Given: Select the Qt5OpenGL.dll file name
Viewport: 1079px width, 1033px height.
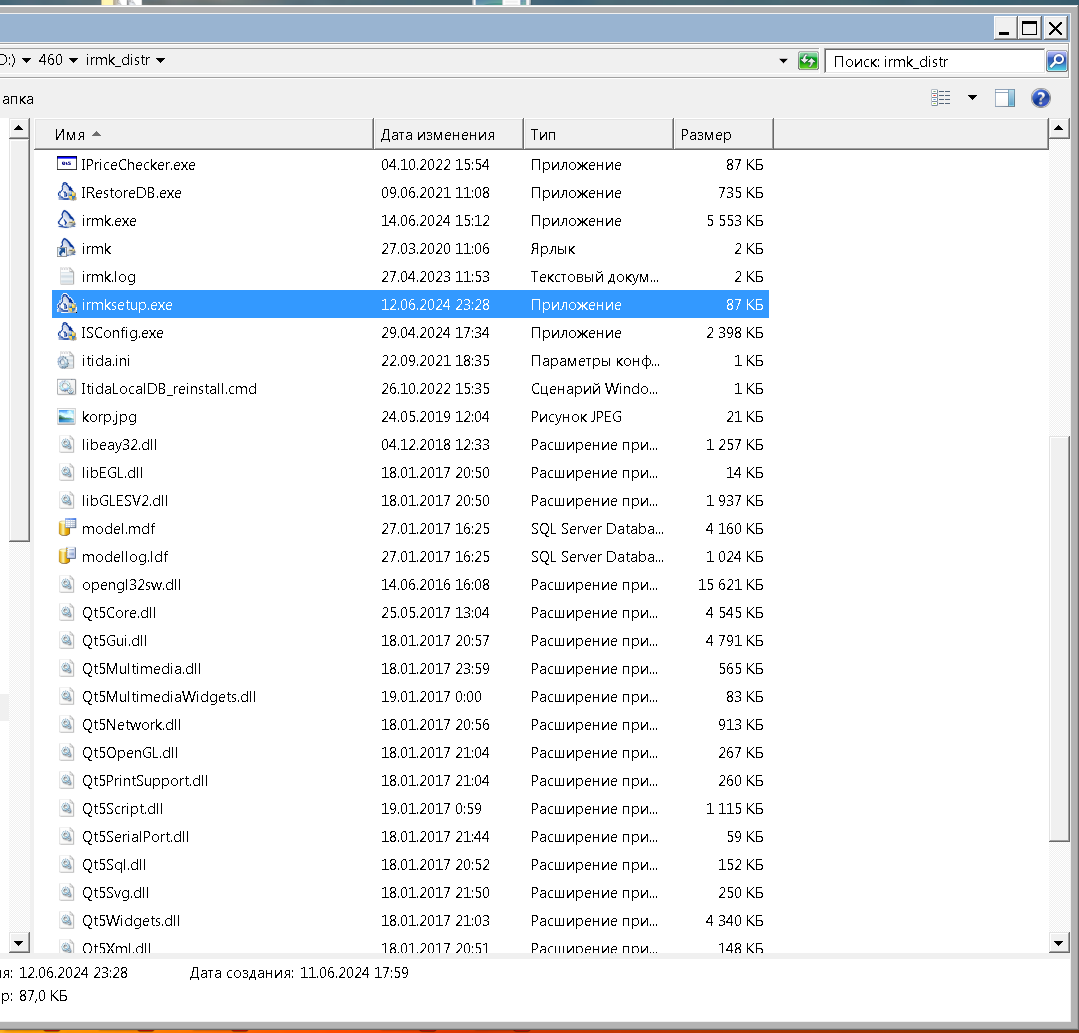Looking at the screenshot, I should (x=130, y=752).
